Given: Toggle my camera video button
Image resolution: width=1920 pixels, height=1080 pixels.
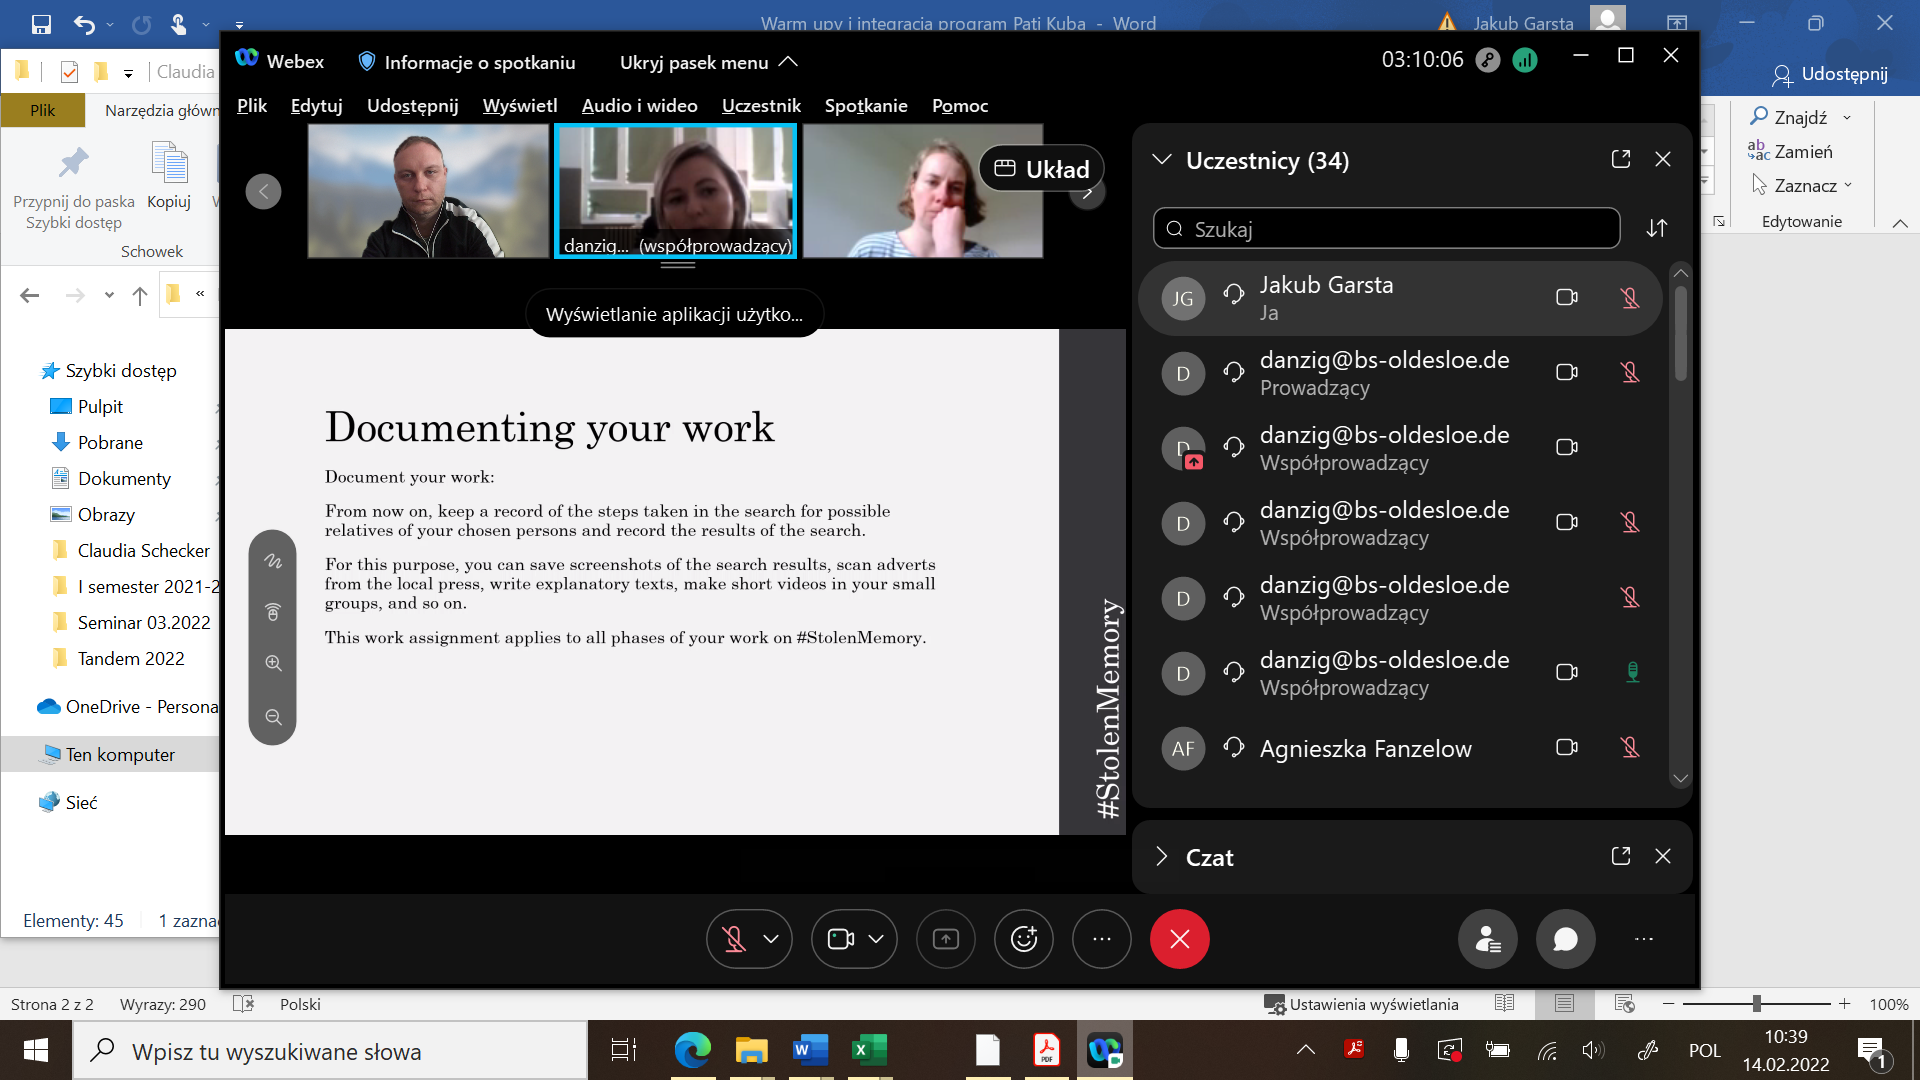Looking at the screenshot, I should pyautogui.click(x=840, y=939).
